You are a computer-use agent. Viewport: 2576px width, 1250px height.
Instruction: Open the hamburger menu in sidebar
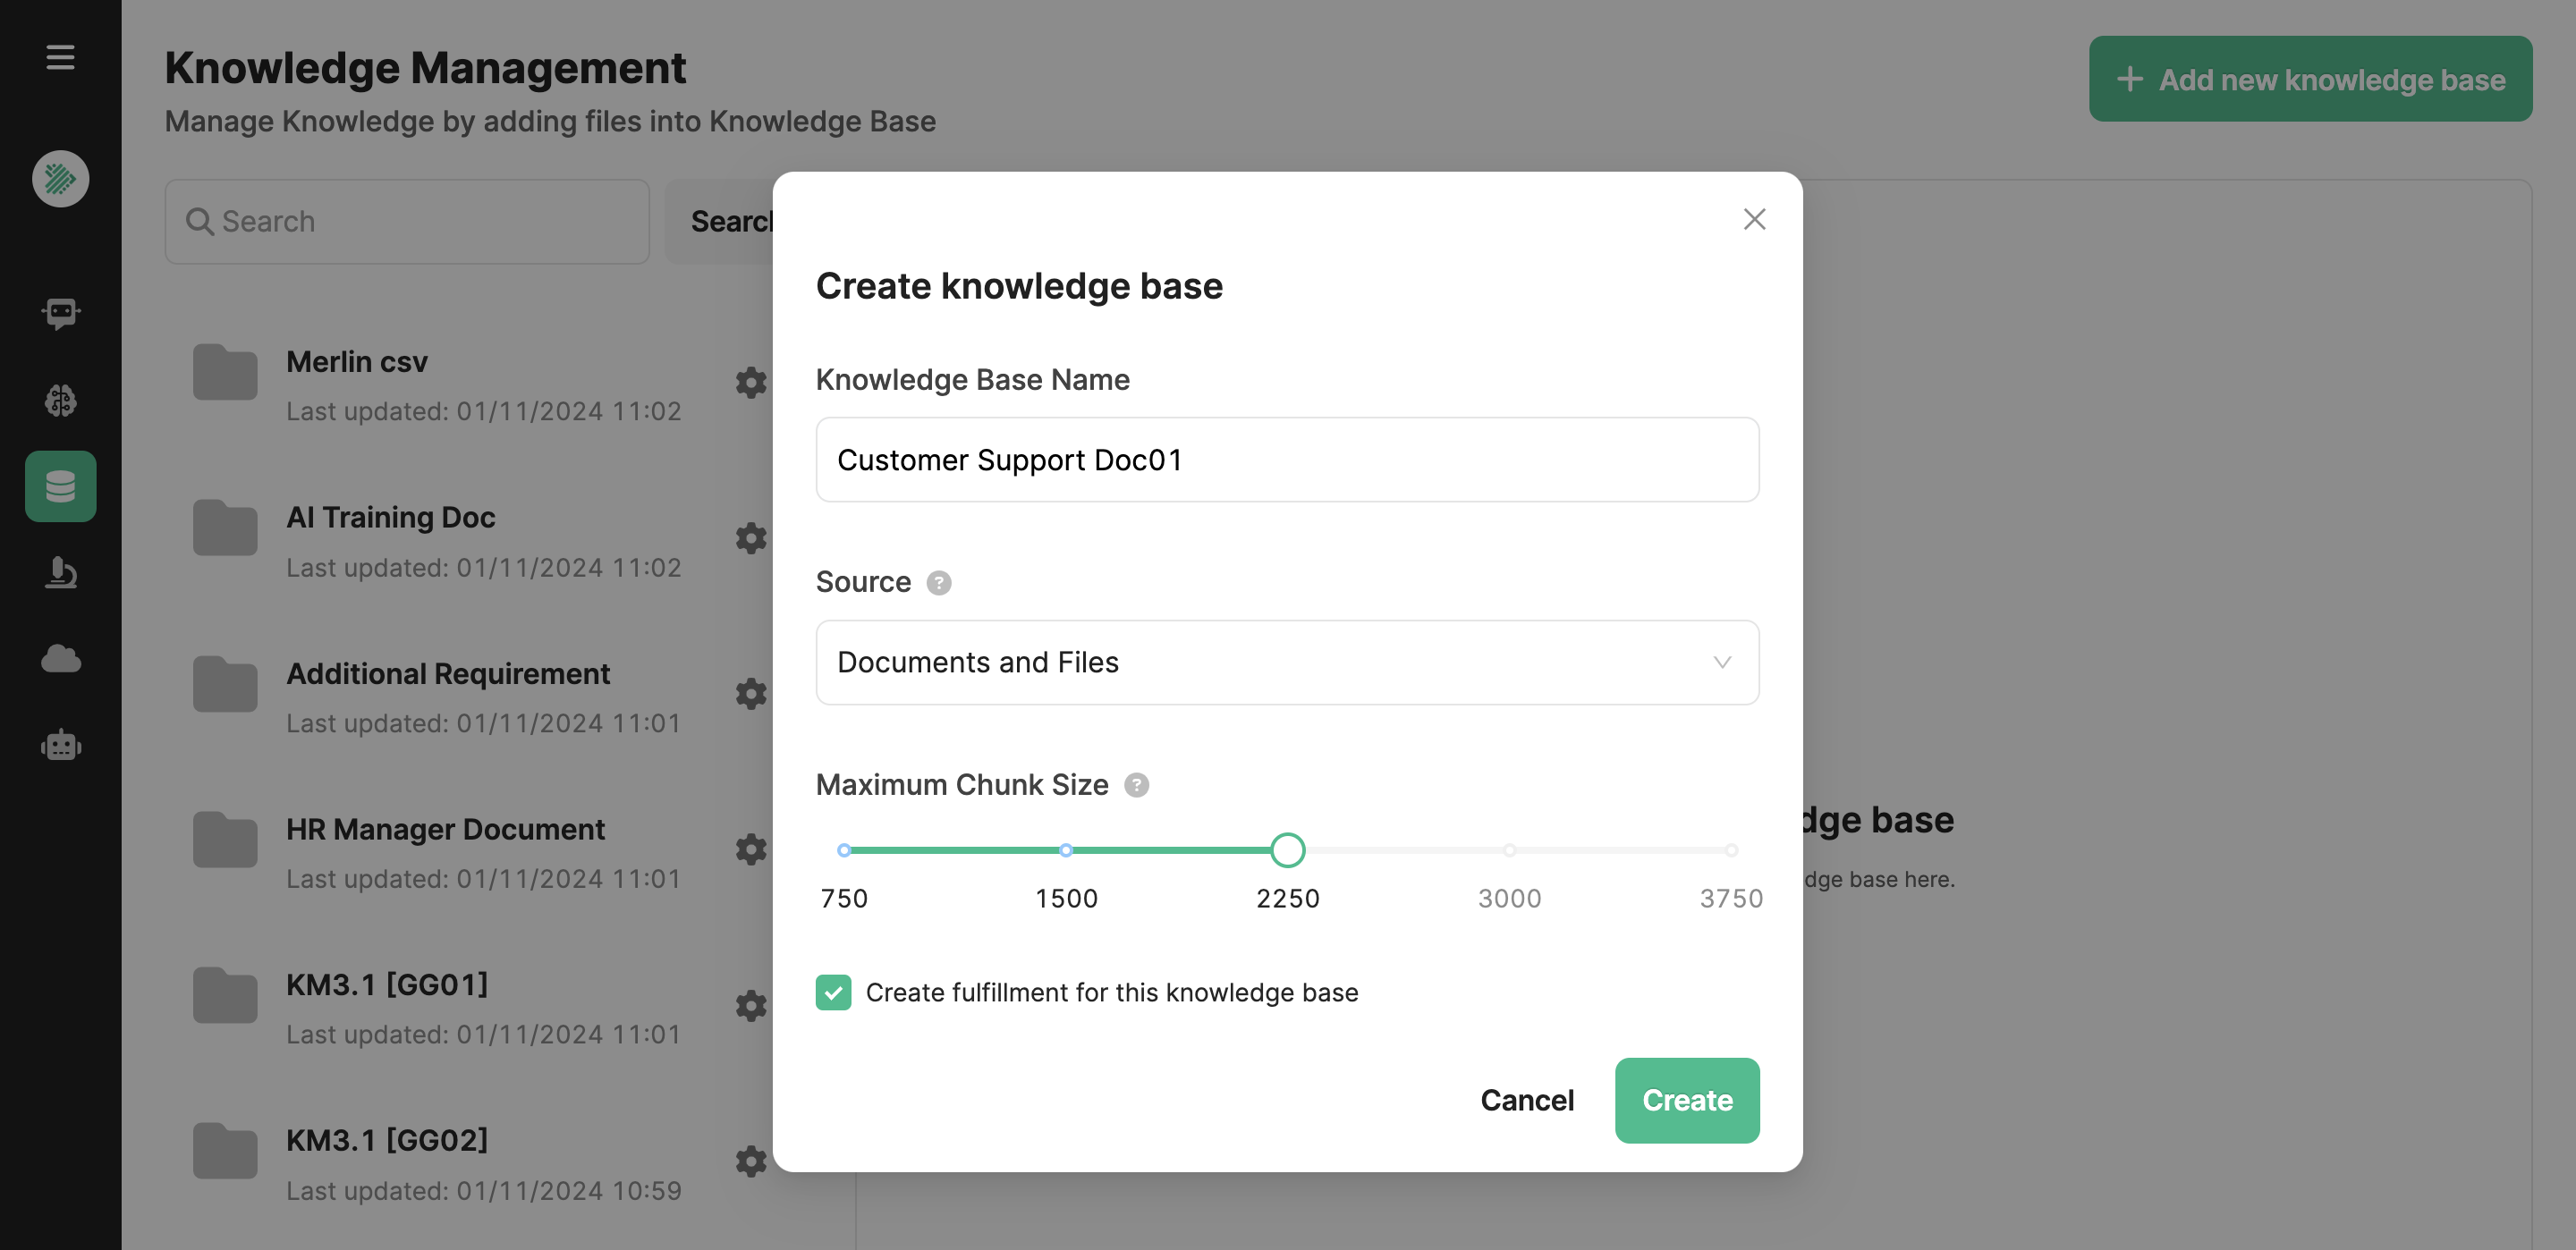[x=60, y=57]
